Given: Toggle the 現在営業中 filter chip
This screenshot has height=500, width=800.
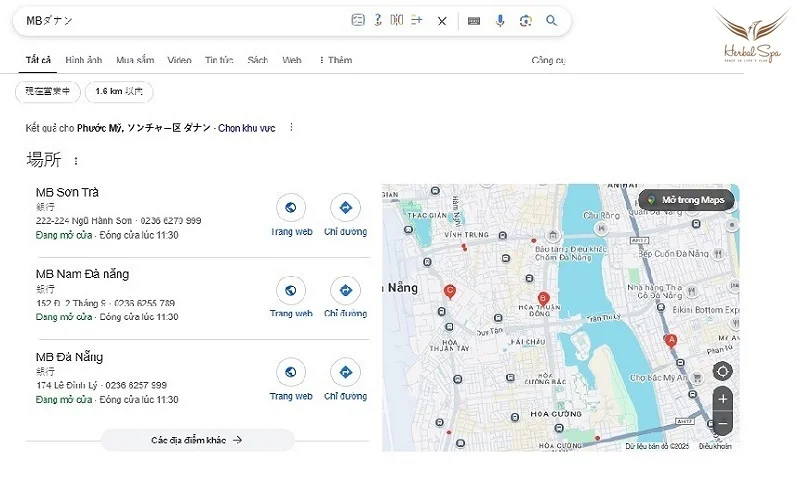Looking at the screenshot, I should [47, 92].
